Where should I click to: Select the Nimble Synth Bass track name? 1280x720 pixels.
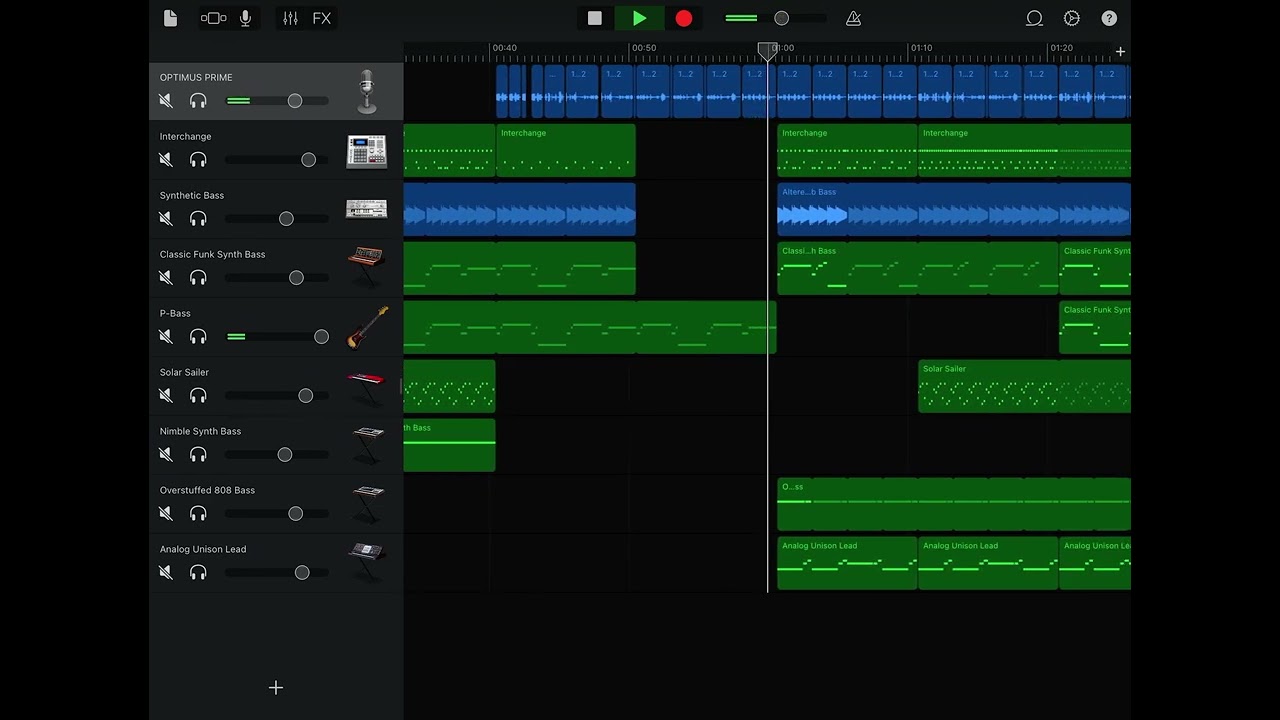tap(200, 431)
